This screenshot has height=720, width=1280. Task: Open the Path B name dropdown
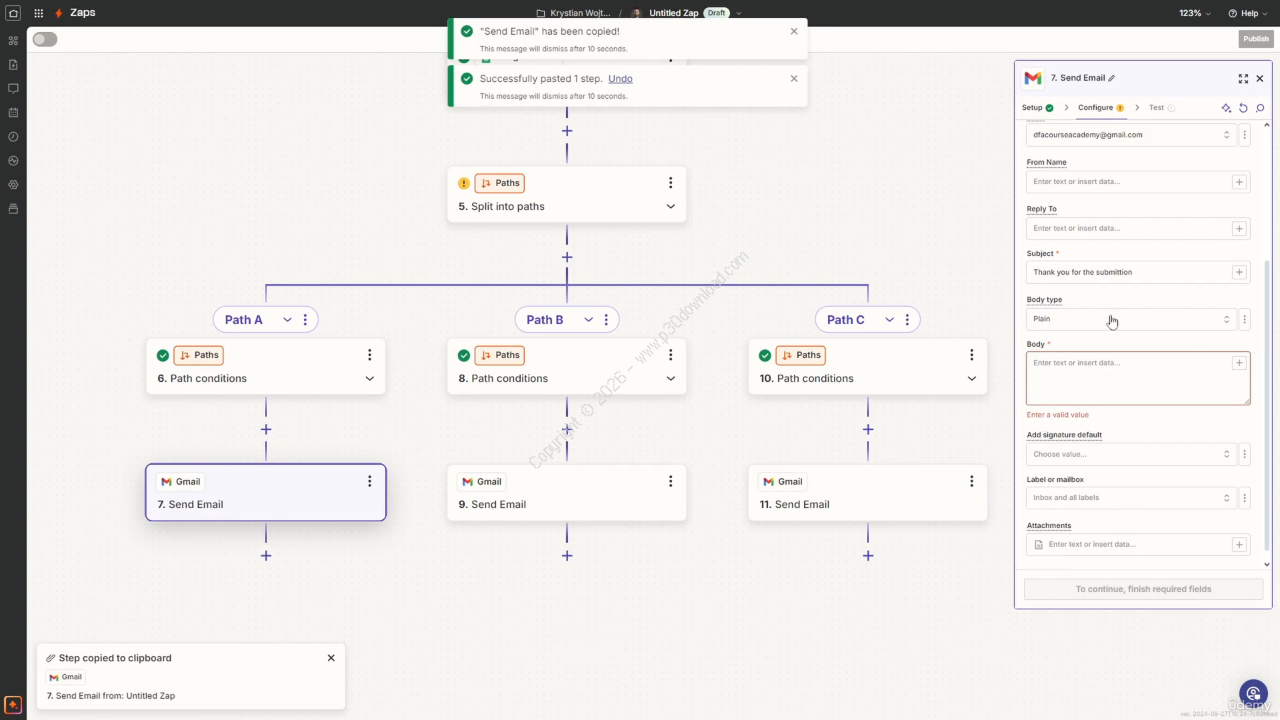[588, 320]
